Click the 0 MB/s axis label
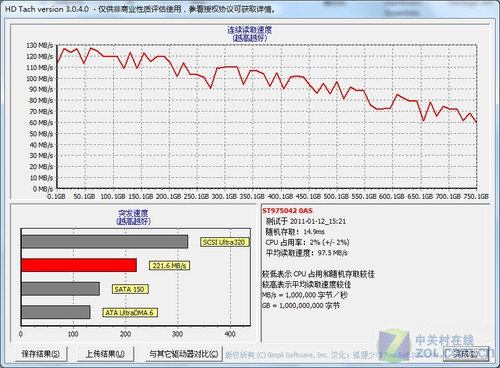The width and height of the screenshot is (500, 368). (x=43, y=189)
